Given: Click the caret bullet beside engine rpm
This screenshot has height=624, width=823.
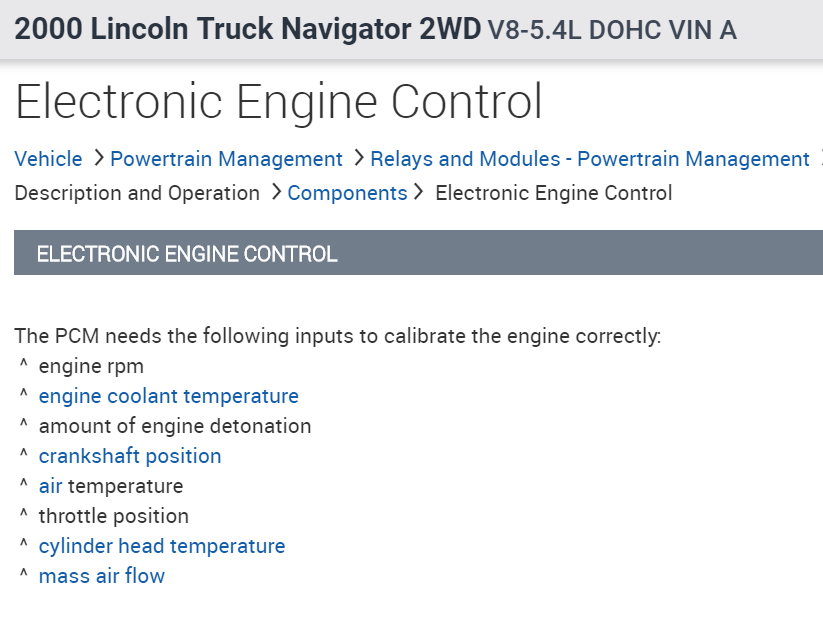Looking at the screenshot, I should [23, 366].
